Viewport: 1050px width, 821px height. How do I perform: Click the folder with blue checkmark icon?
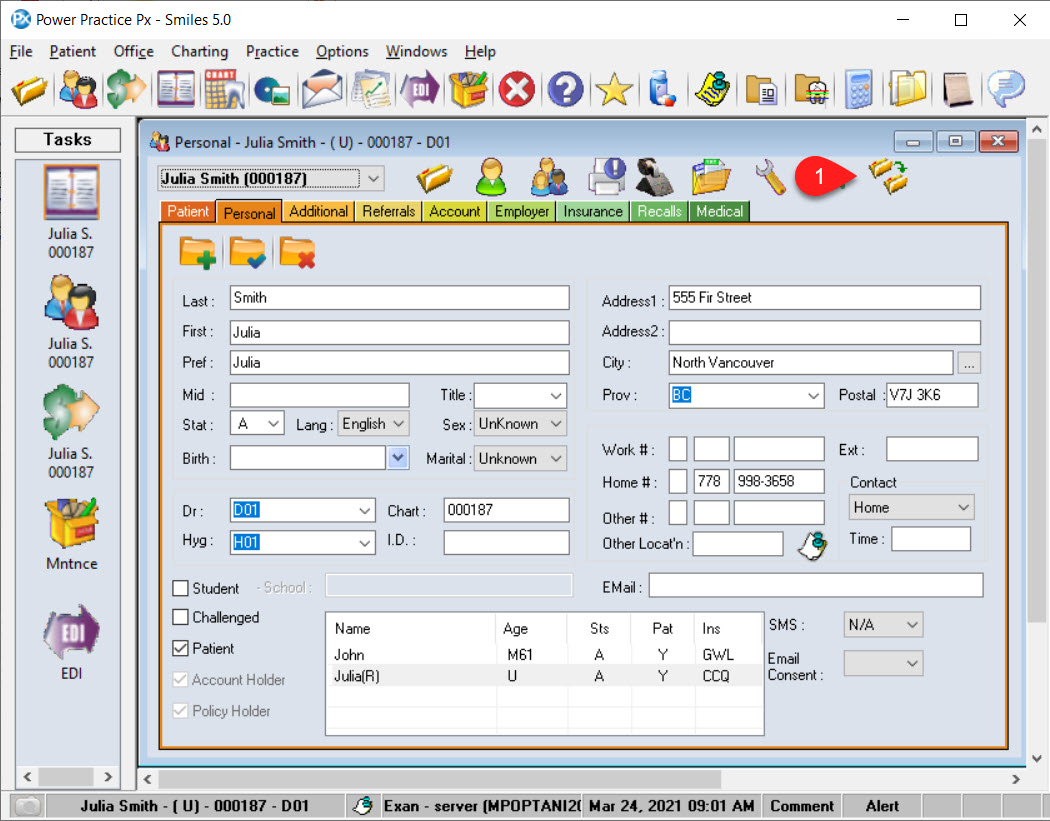248,253
